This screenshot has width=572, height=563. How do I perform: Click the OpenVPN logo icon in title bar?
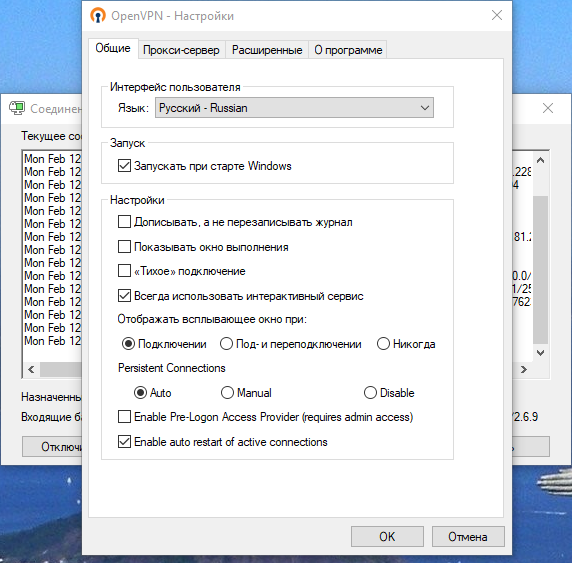click(x=98, y=16)
